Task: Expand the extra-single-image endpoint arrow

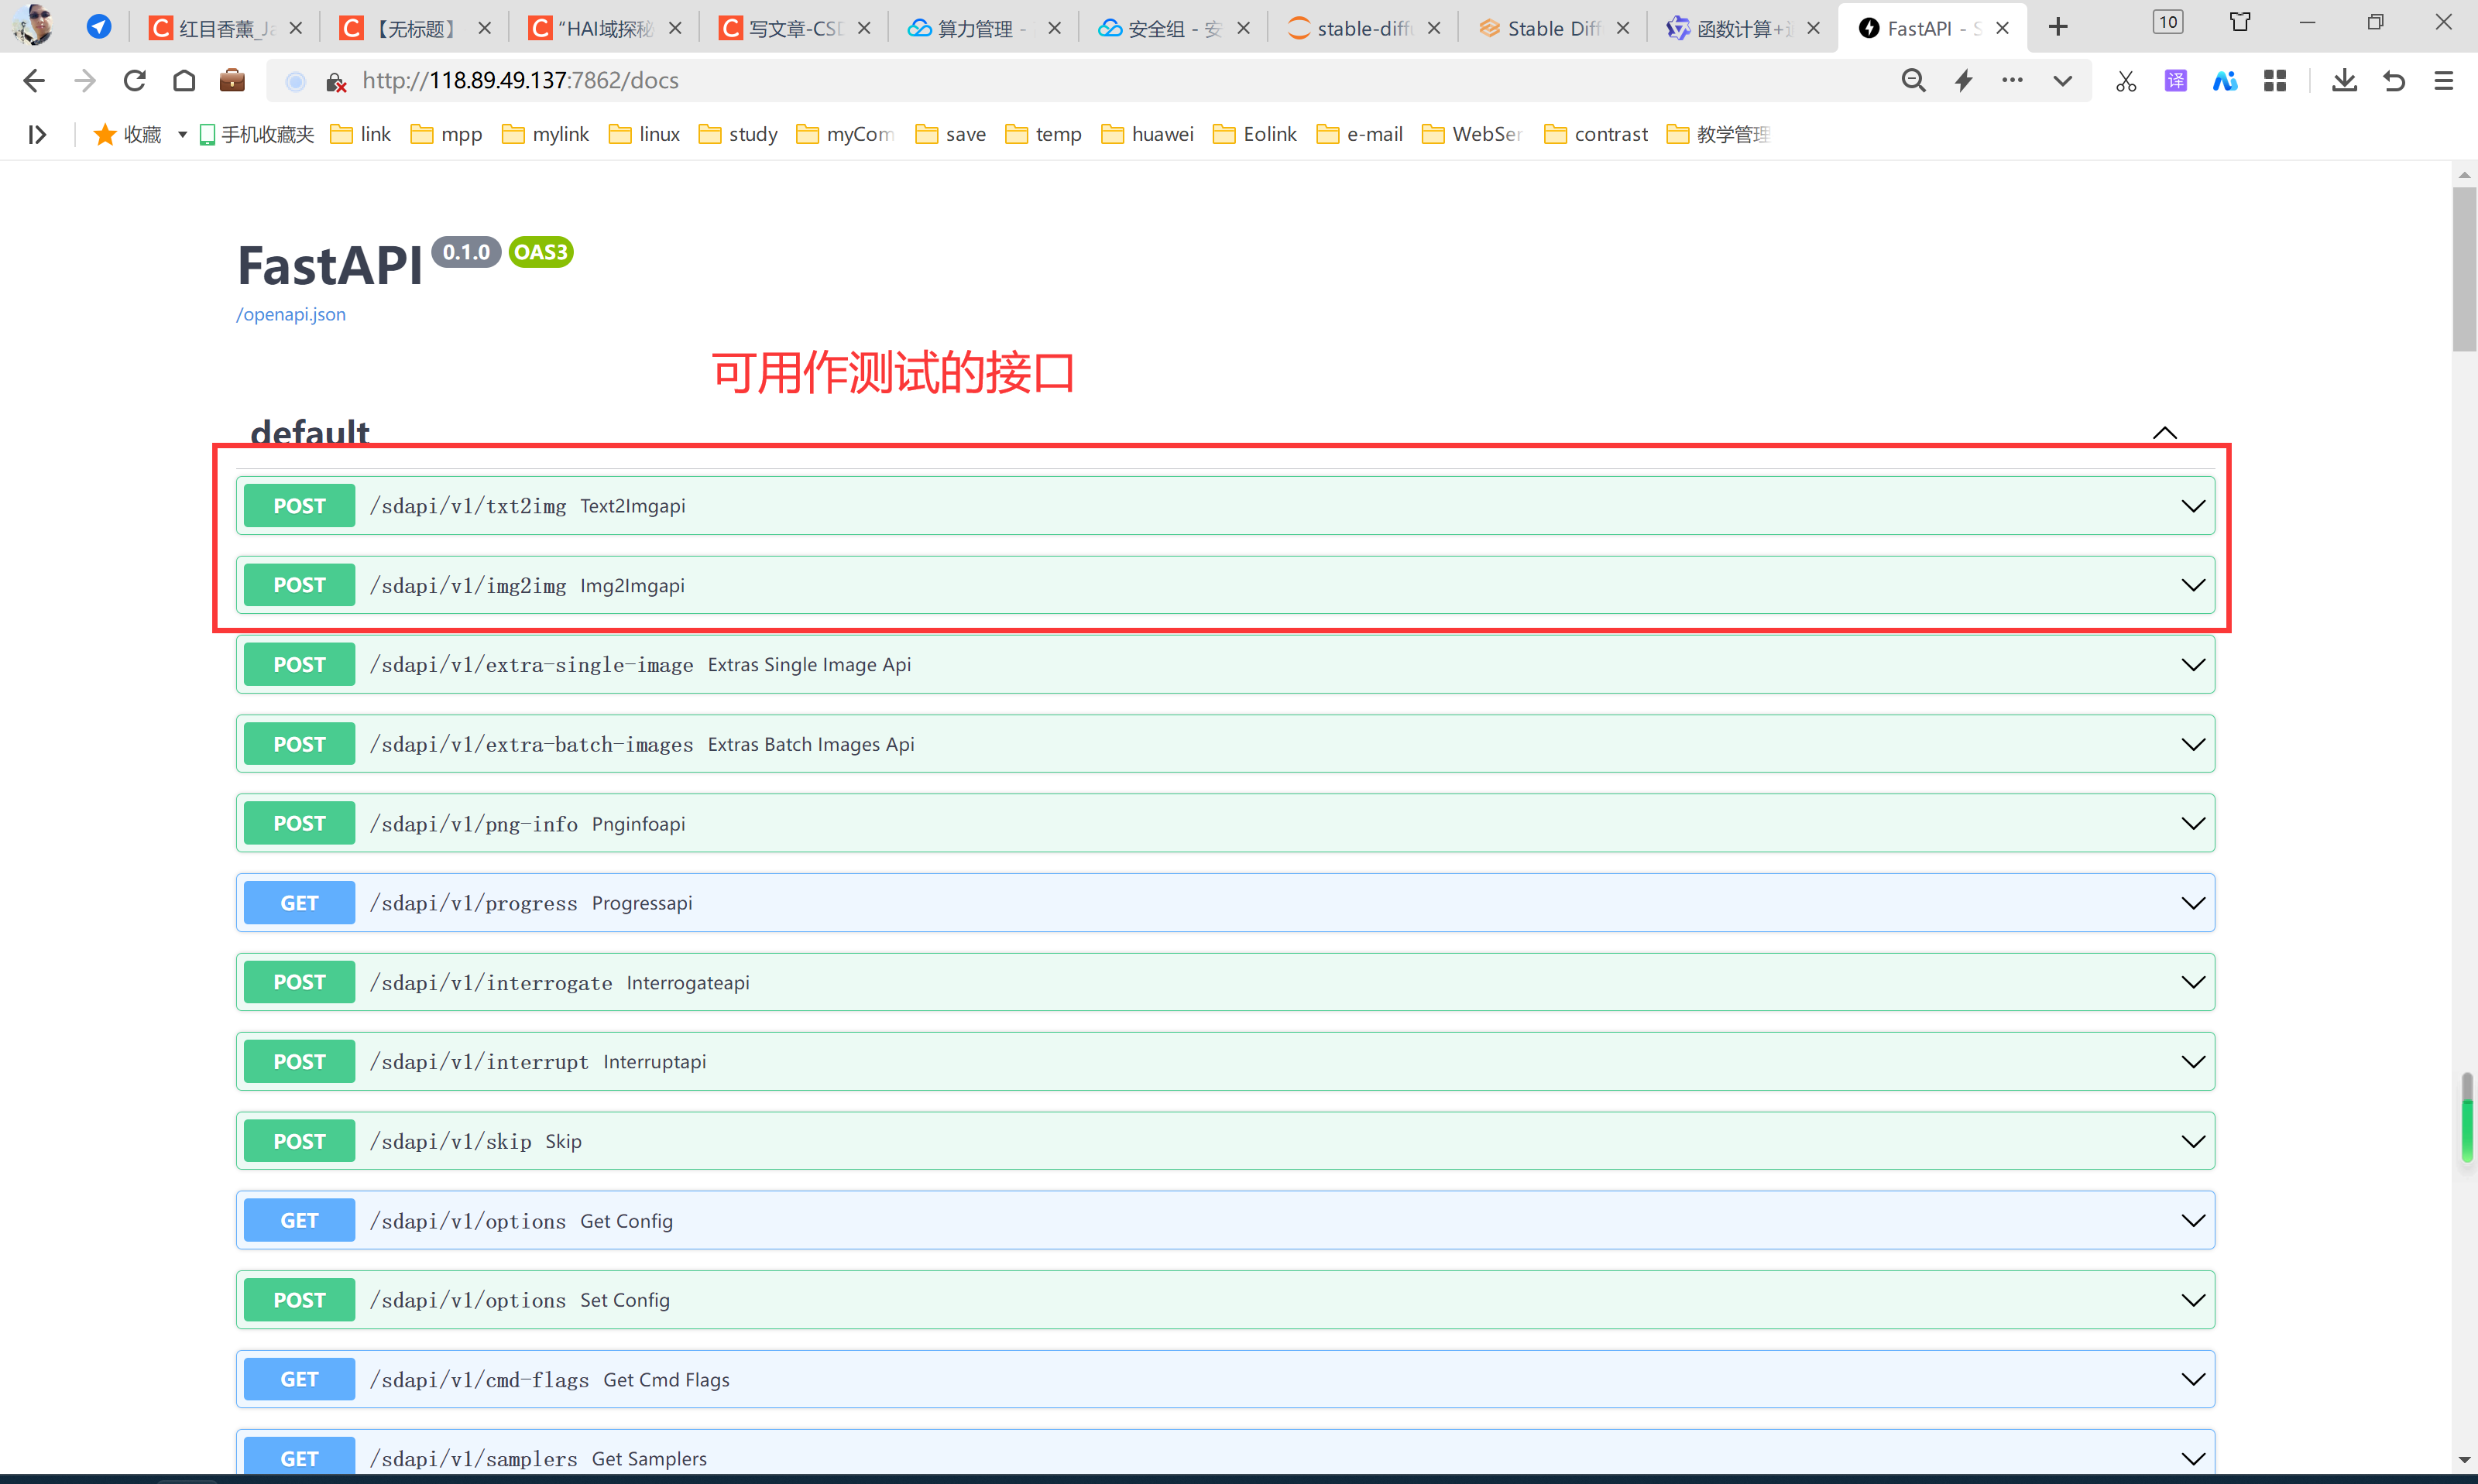Action: pyautogui.click(x=2192, y=665)
